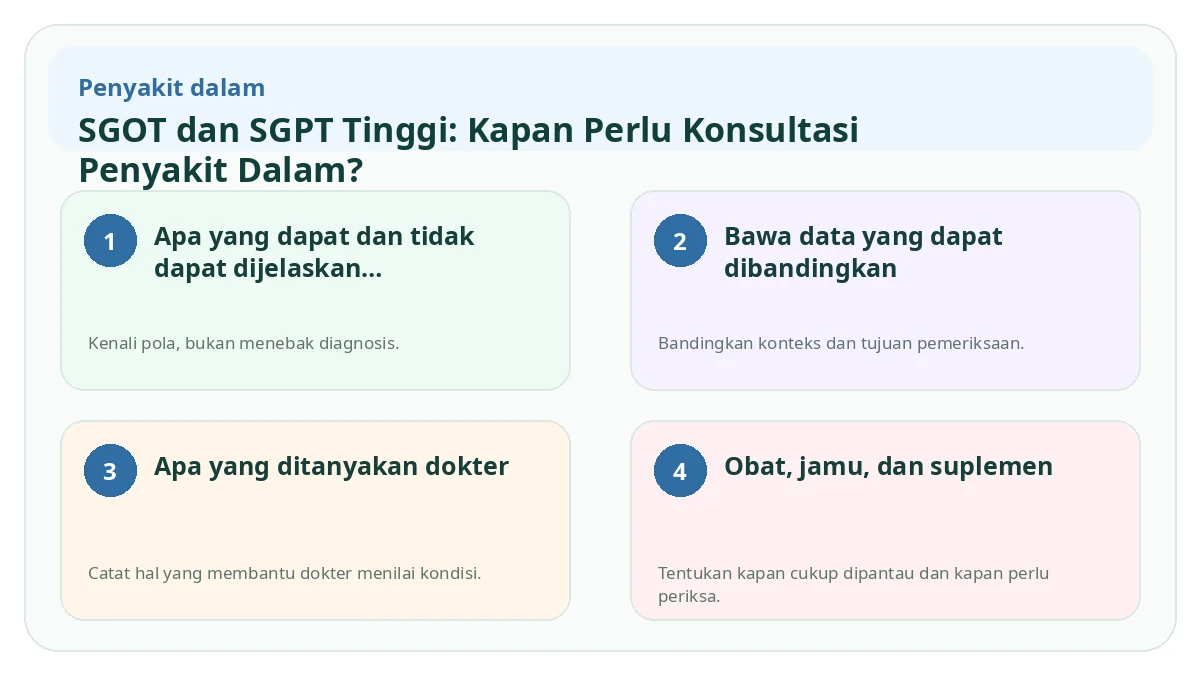This screenshot has height=675, width=1200.
Task: Click the 'Penyakit dalam' category label
Action: point(171,88)
